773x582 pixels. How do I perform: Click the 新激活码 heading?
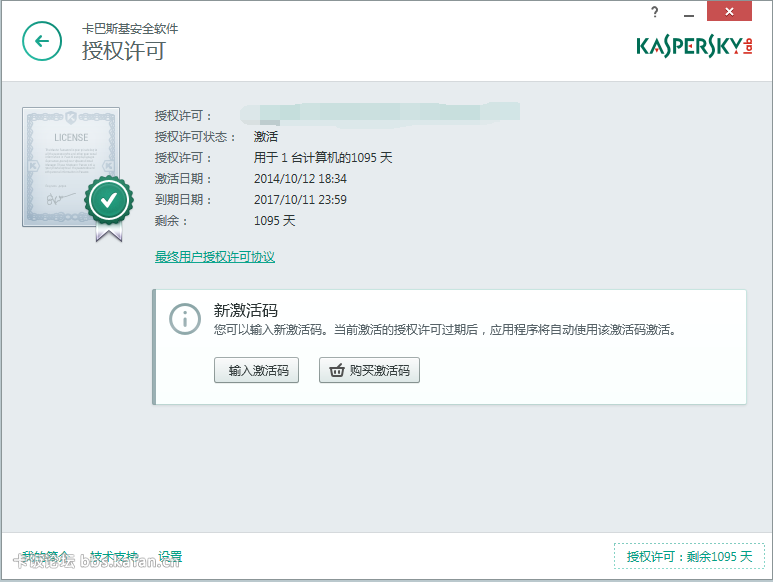click(x=246, y=310)
